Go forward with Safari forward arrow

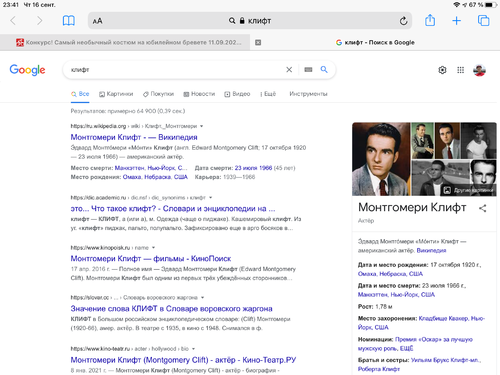(40, 21)
